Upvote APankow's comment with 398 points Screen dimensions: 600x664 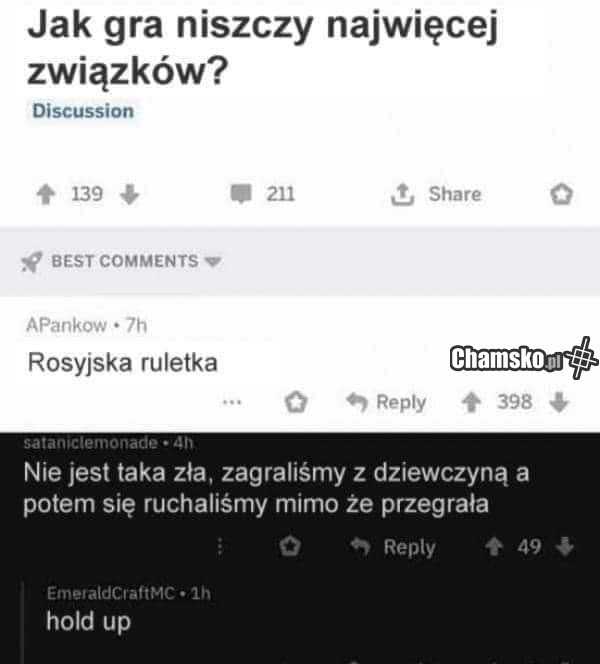(471, 402)
